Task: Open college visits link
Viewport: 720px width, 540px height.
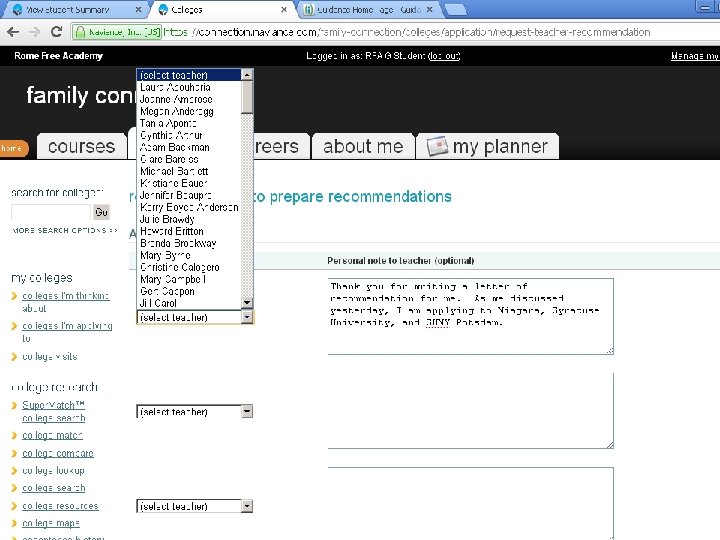Action: 50,356
